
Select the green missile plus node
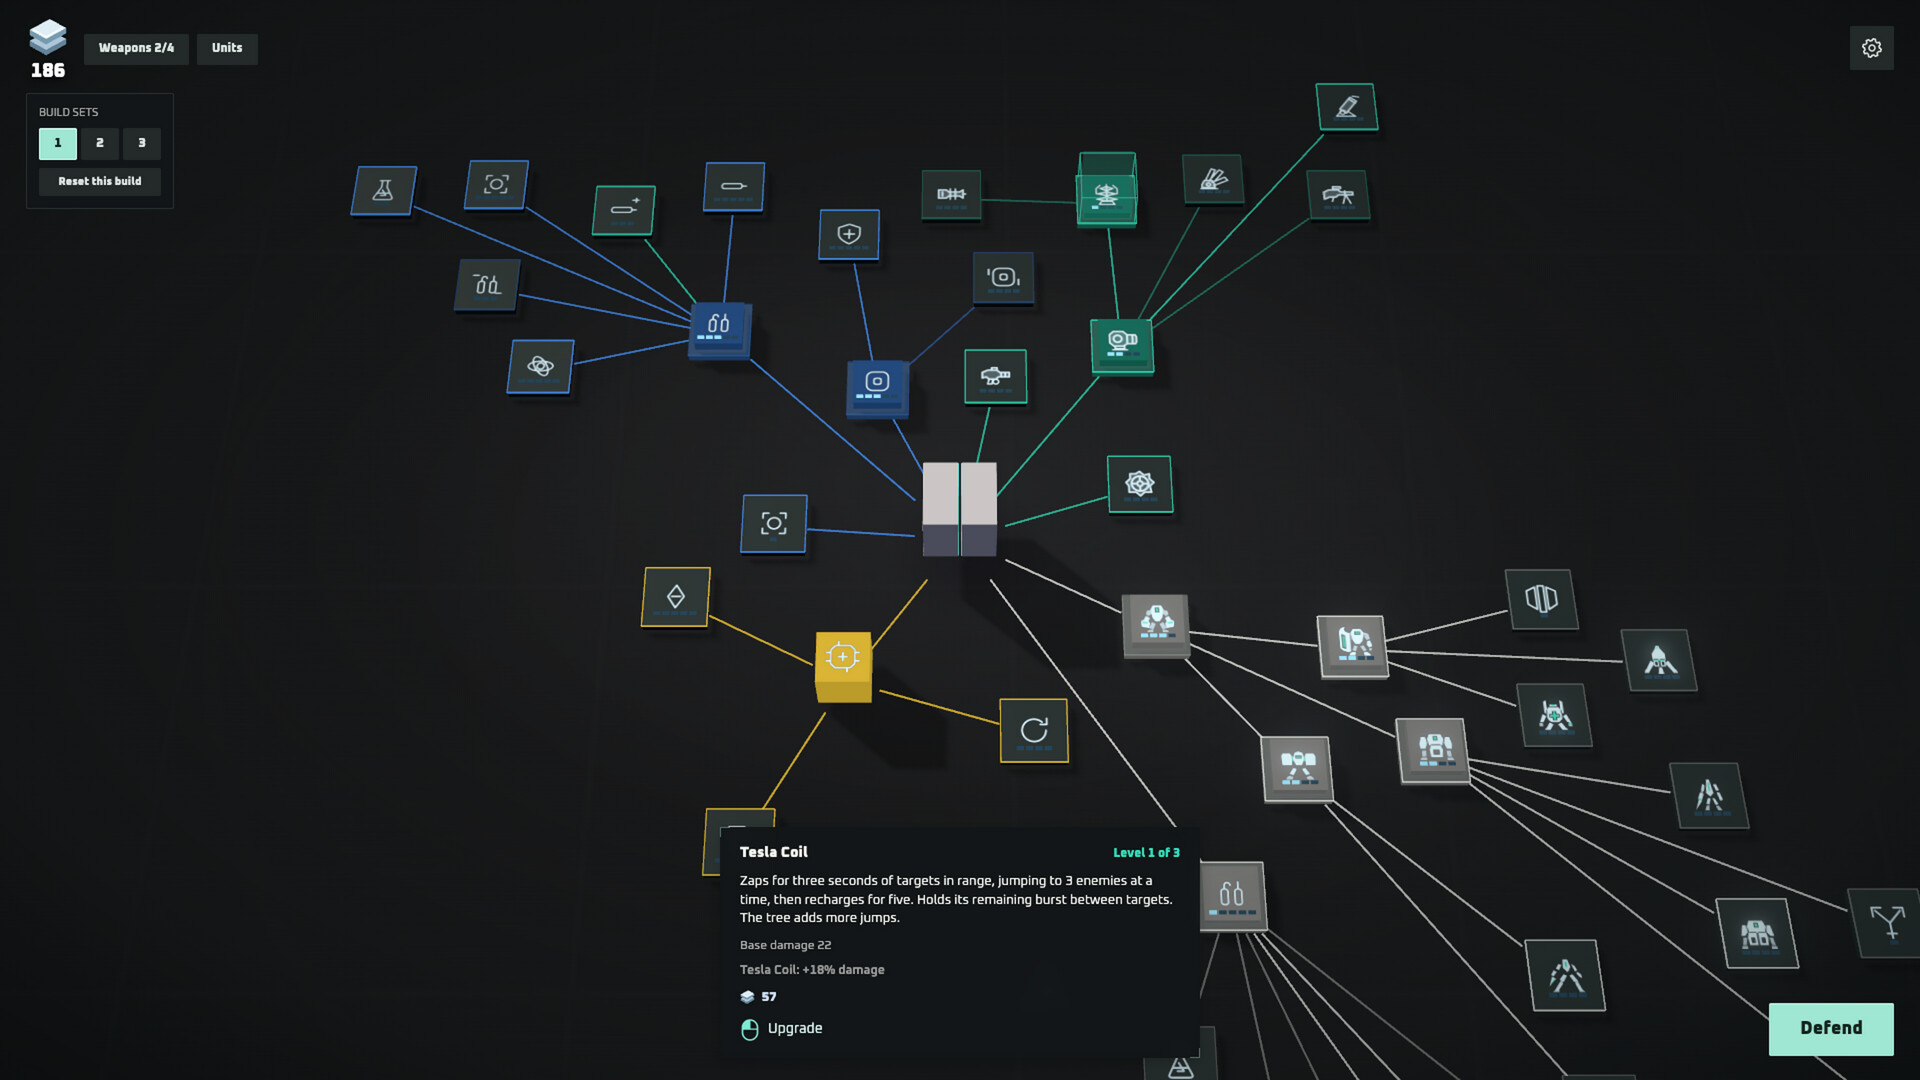click(624, 209)
